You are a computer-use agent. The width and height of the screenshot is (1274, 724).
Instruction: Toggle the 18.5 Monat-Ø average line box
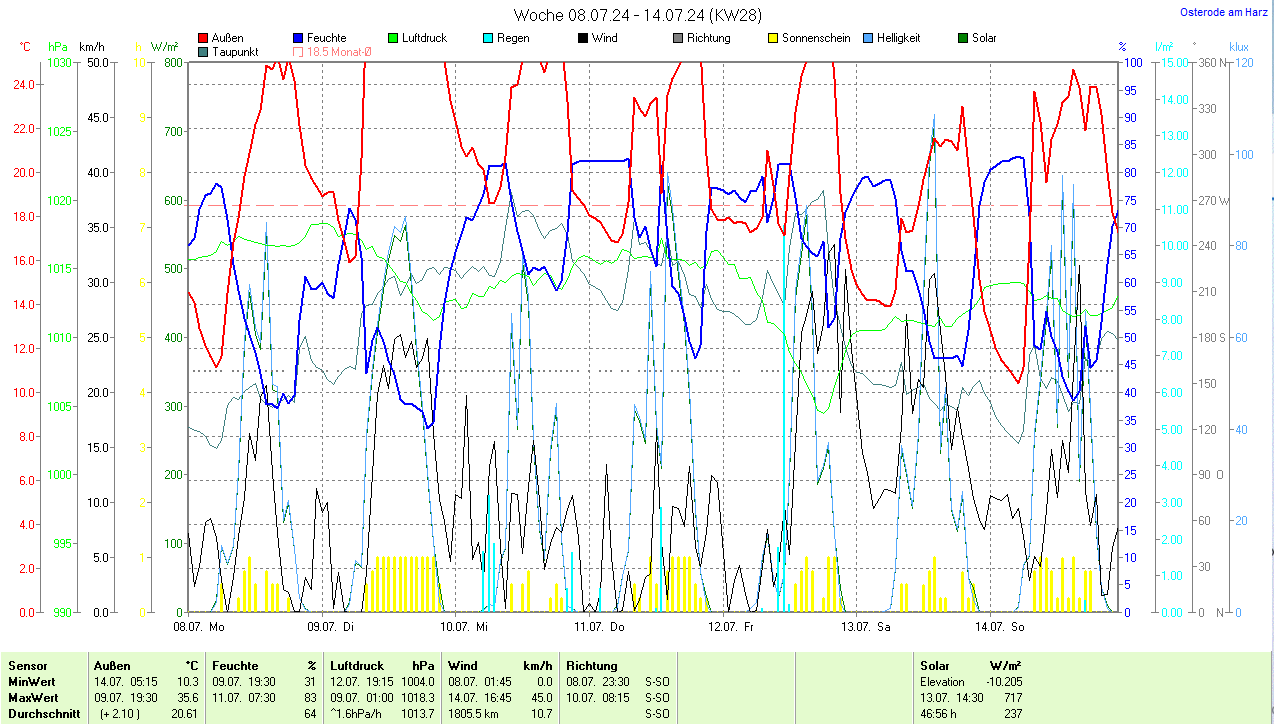pyautogui.click(x=299, y=51)
